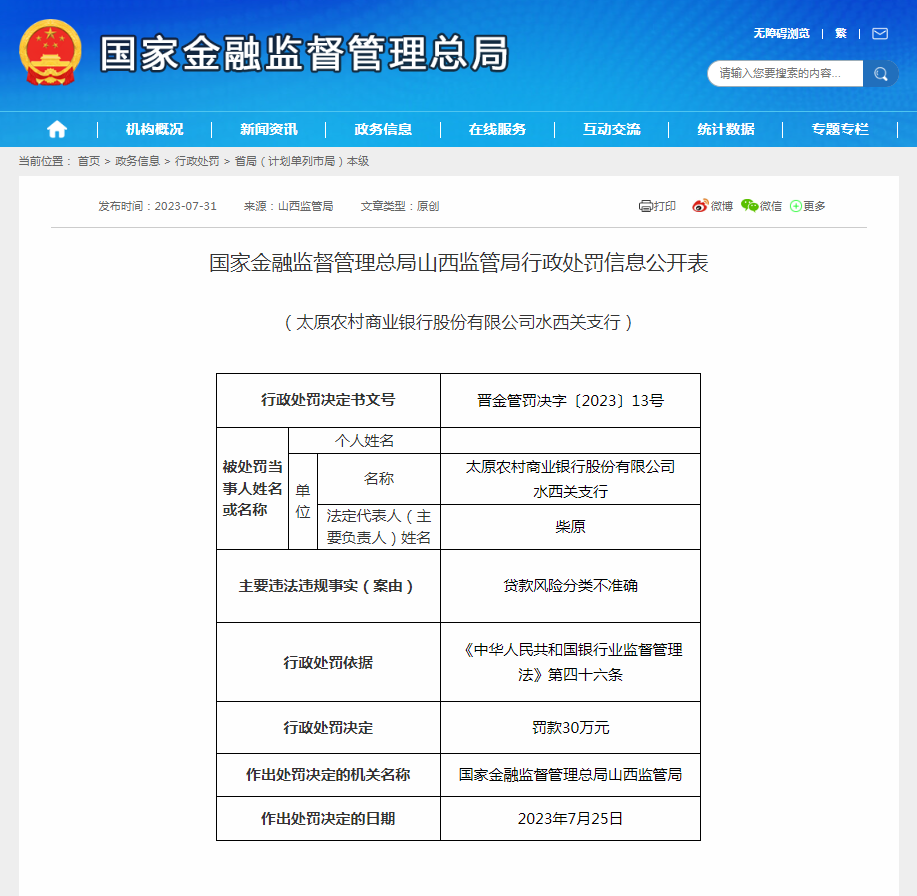
Task: Click the subtitle 太原农村商业银行股份有限公司水西关支行
Action: [458, 322]
